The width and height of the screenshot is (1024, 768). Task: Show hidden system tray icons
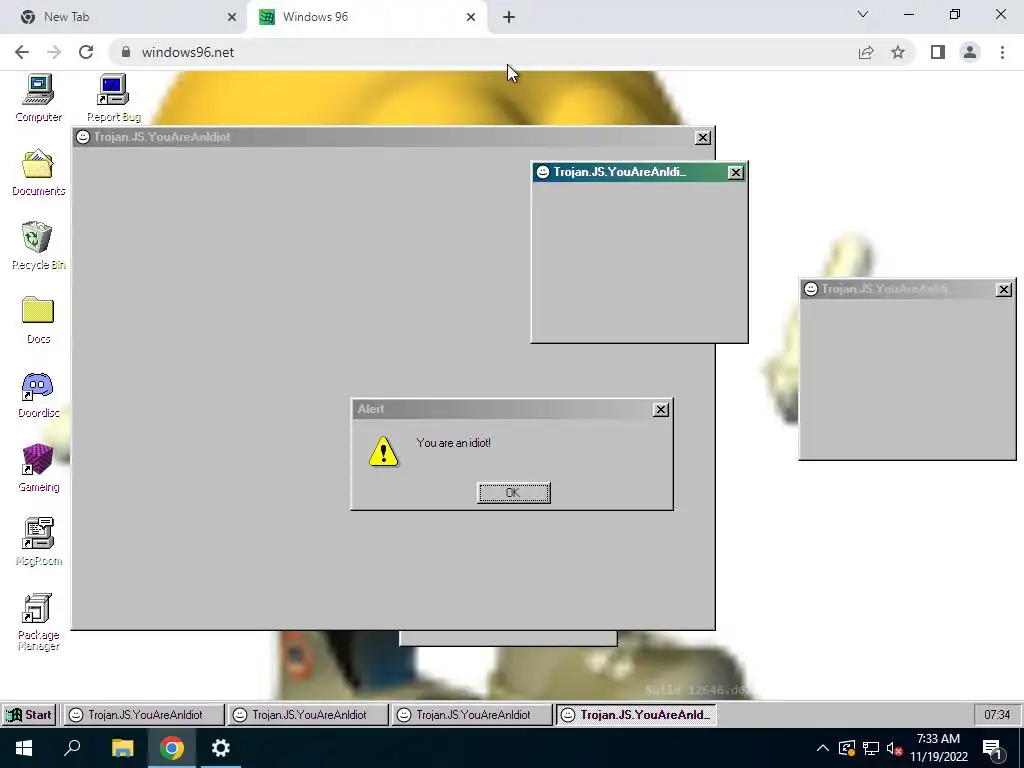click(823, 748)
